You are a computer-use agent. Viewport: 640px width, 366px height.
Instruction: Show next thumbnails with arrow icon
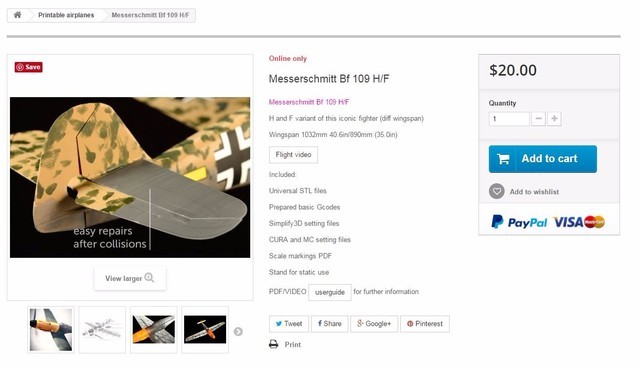(x=238, y=331)
